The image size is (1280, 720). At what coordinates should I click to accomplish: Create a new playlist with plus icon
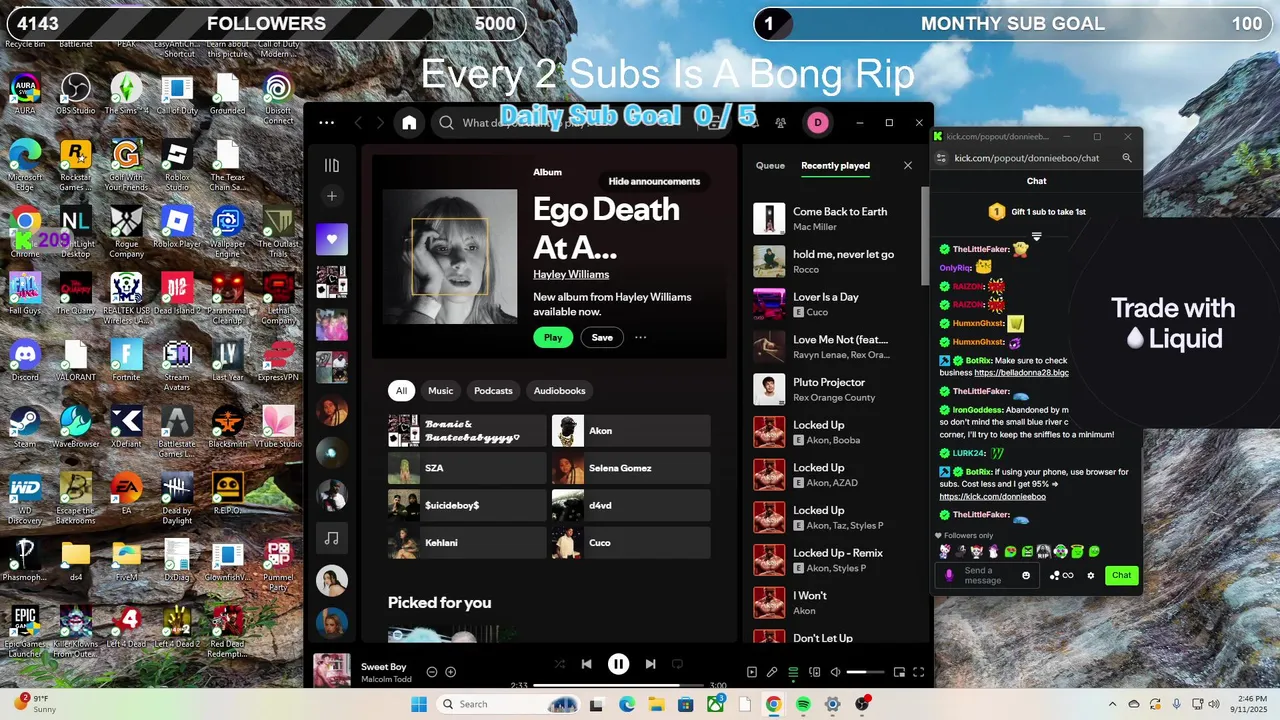[332, 196]
